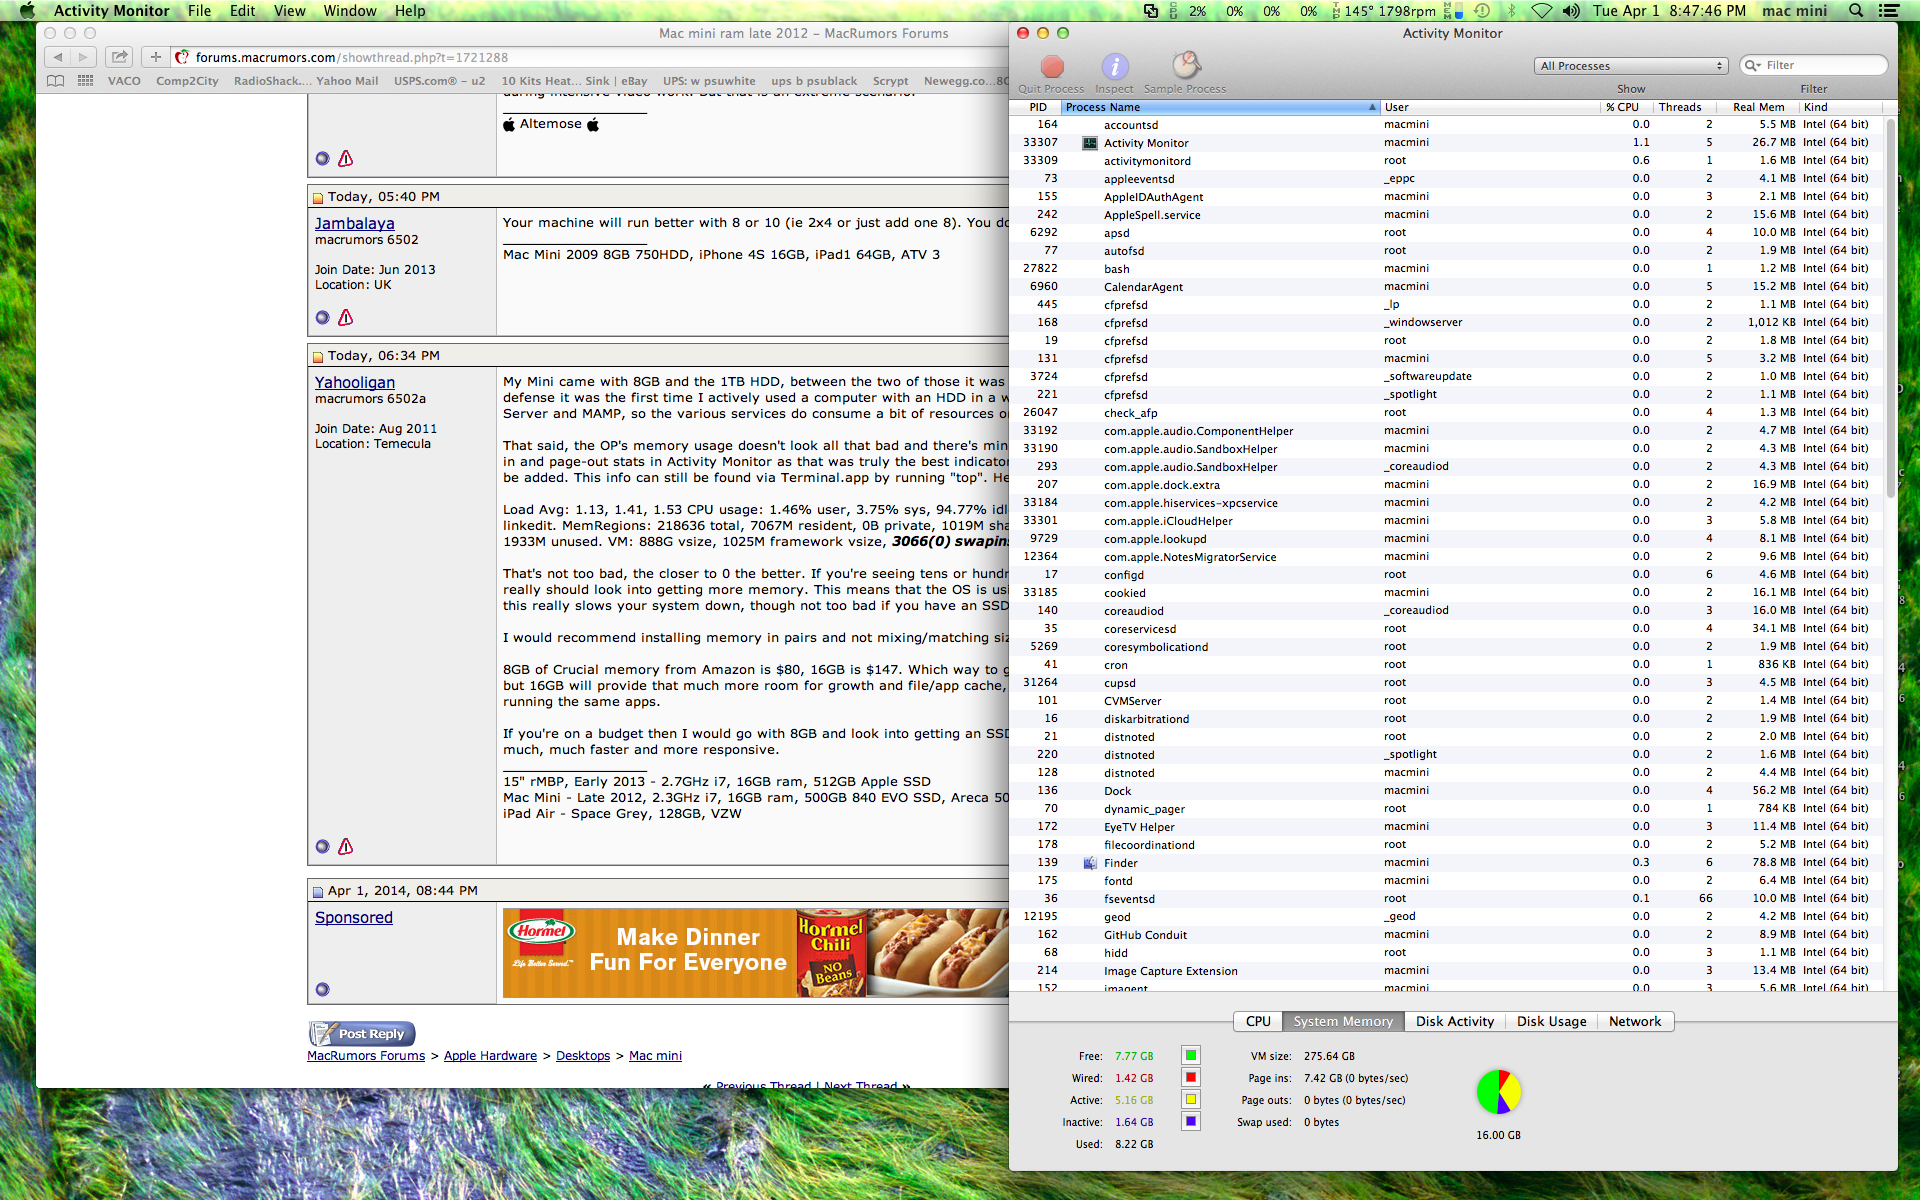Click the green Free memory swatch

click(x=1190, y=1055)
